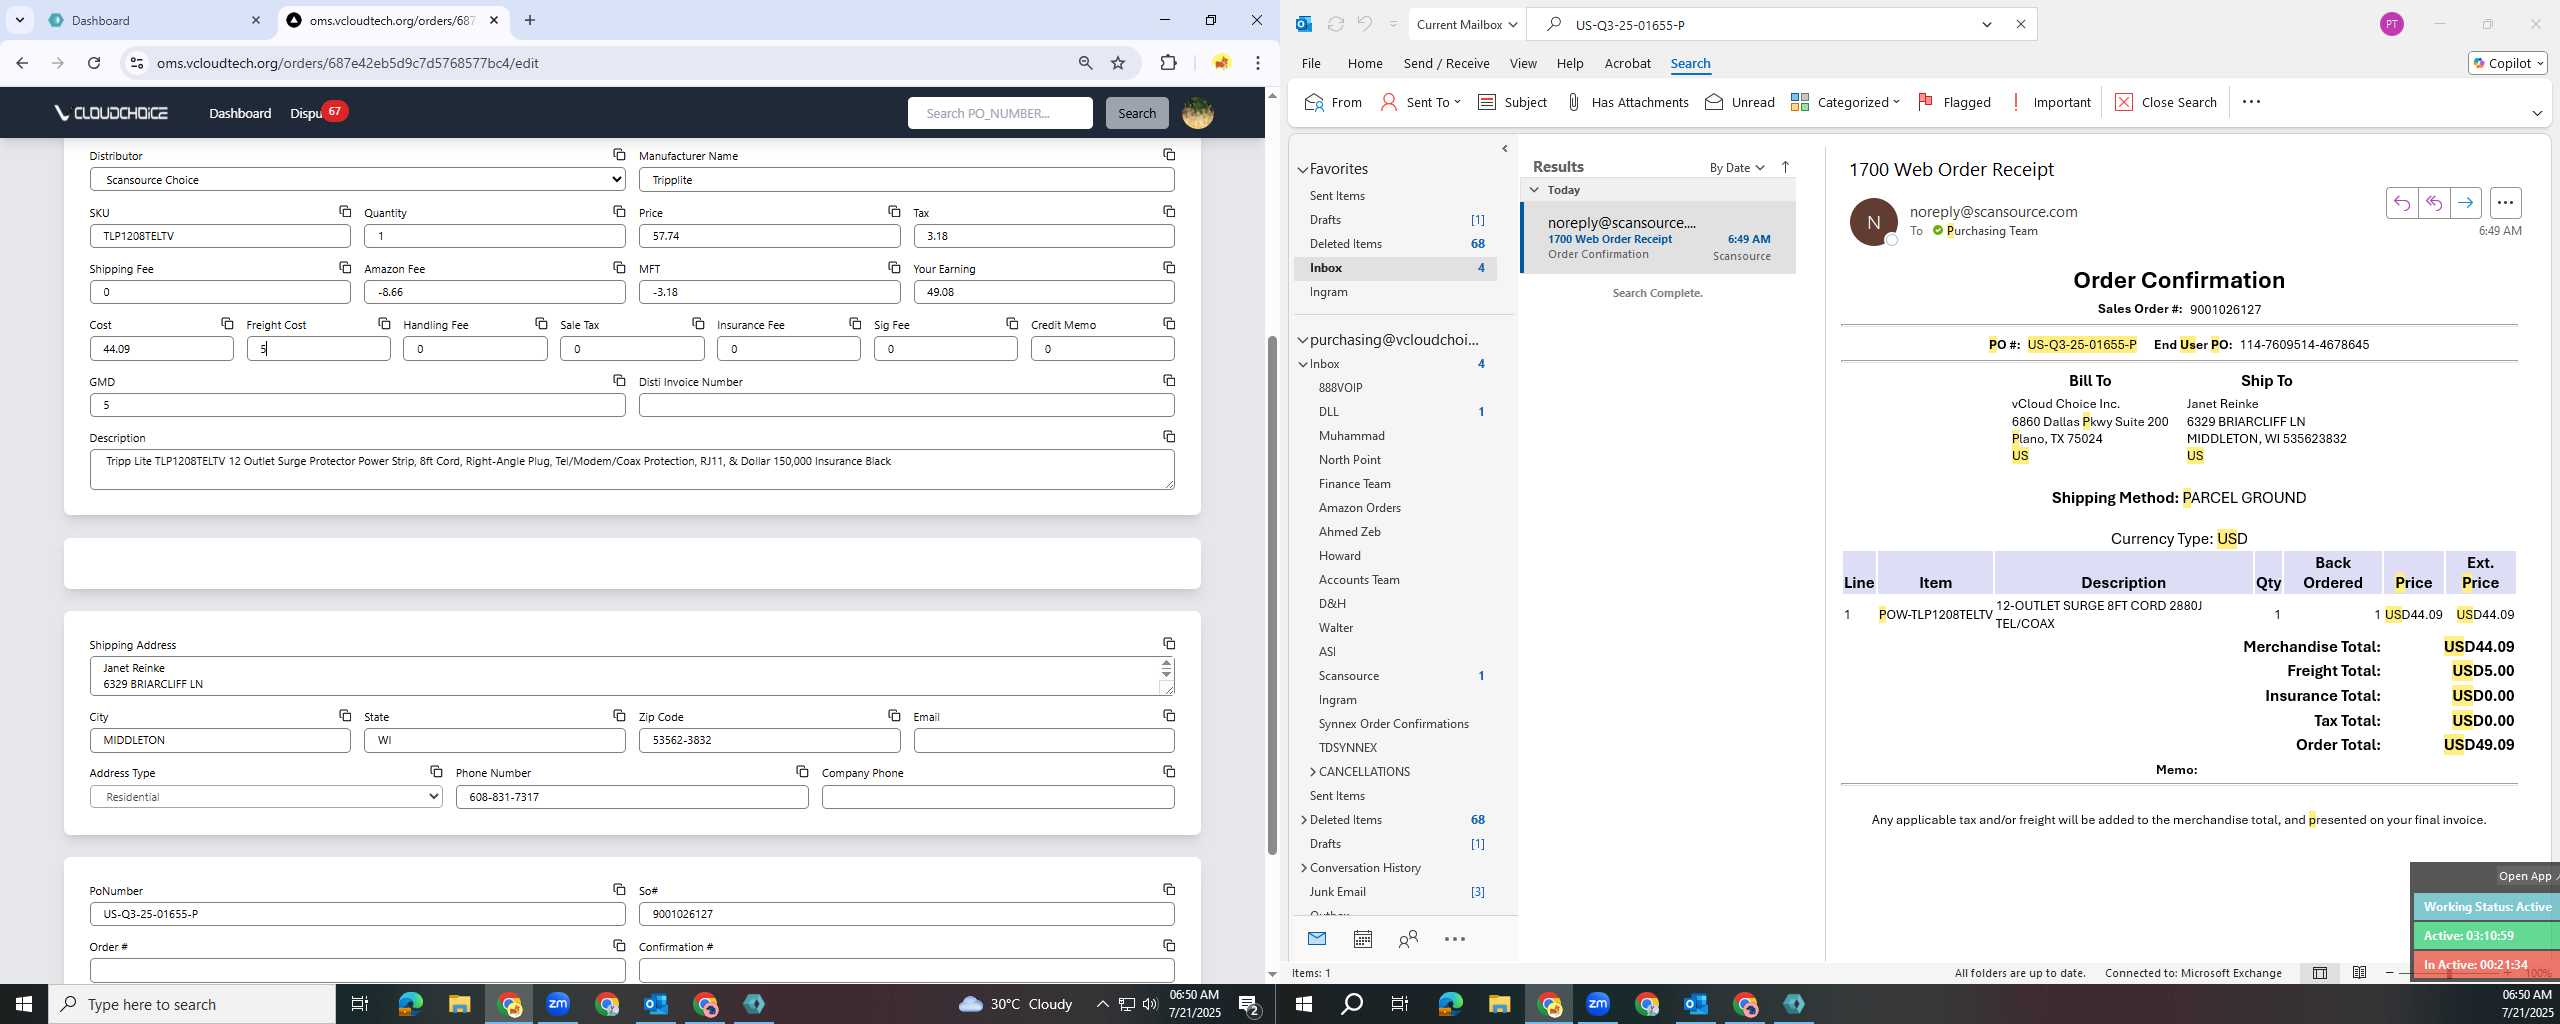This screenshot has width=2560, height=1024.
Task: Switch to Outlook People view
Action: tap(1408, 939)
